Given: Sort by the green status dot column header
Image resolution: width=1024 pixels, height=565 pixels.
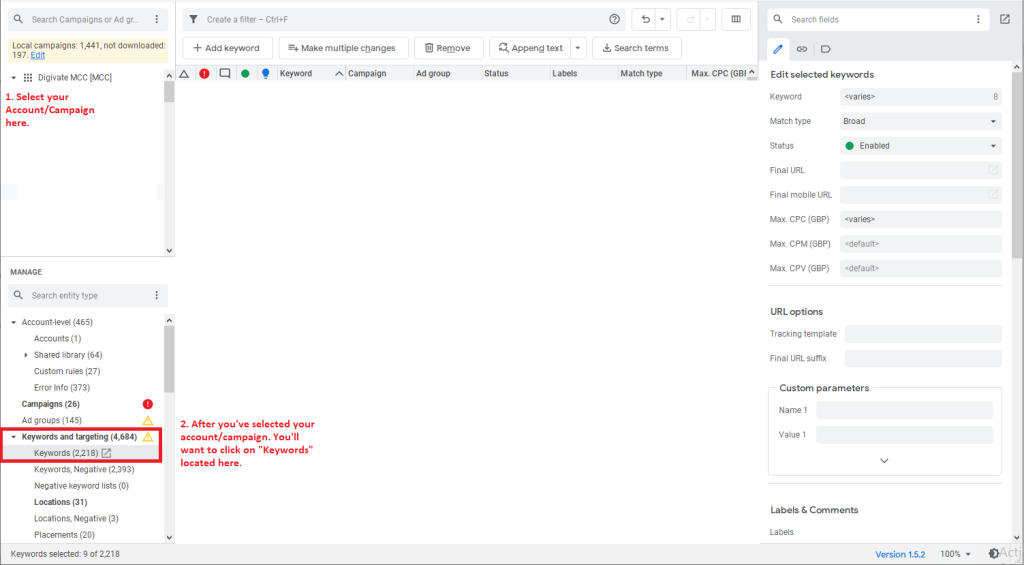Looking at the screenshot, I should click(245, 74).
